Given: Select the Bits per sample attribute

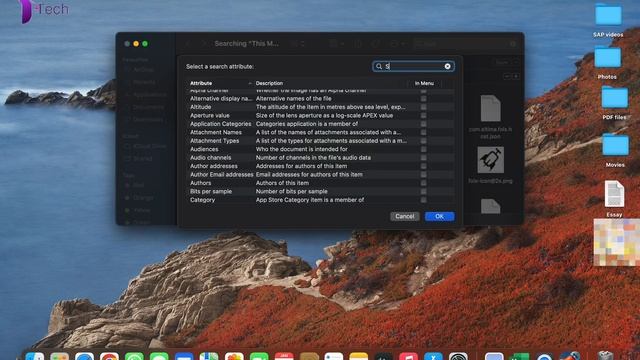Looking at the screenshot, I should 320,191.
